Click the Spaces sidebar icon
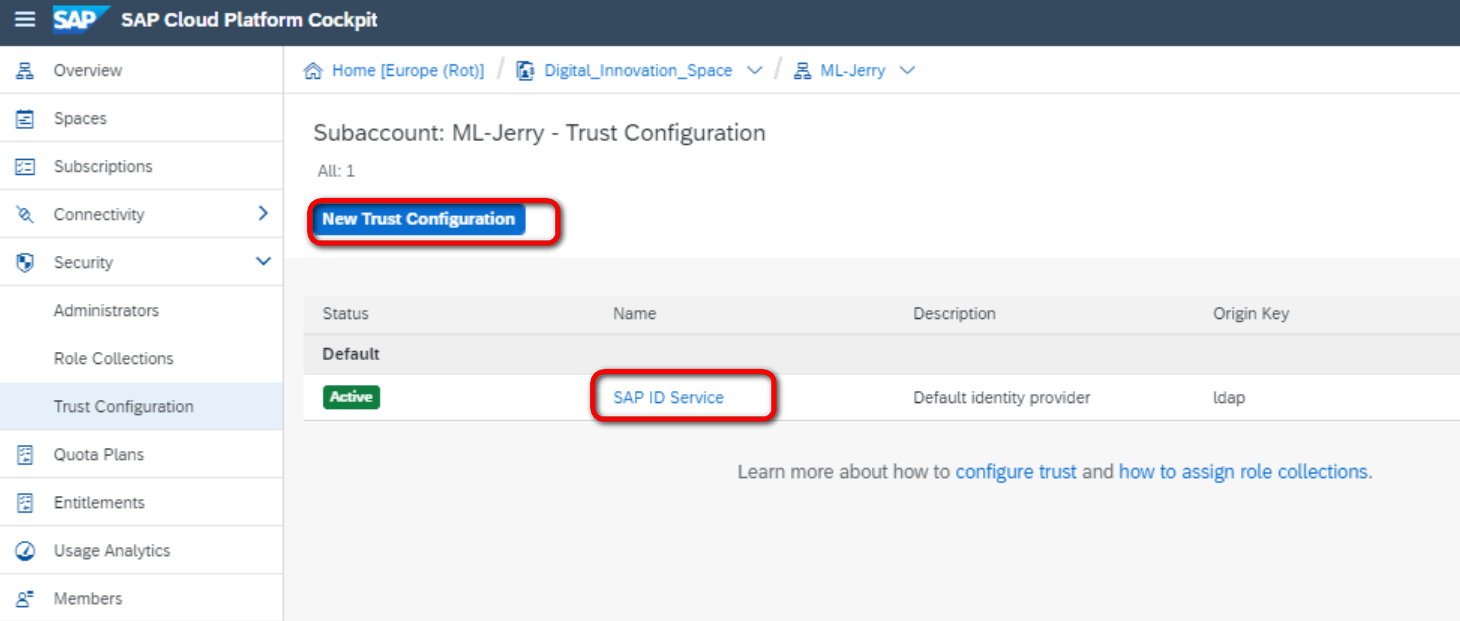1460x621 pixels. [25, 119]
